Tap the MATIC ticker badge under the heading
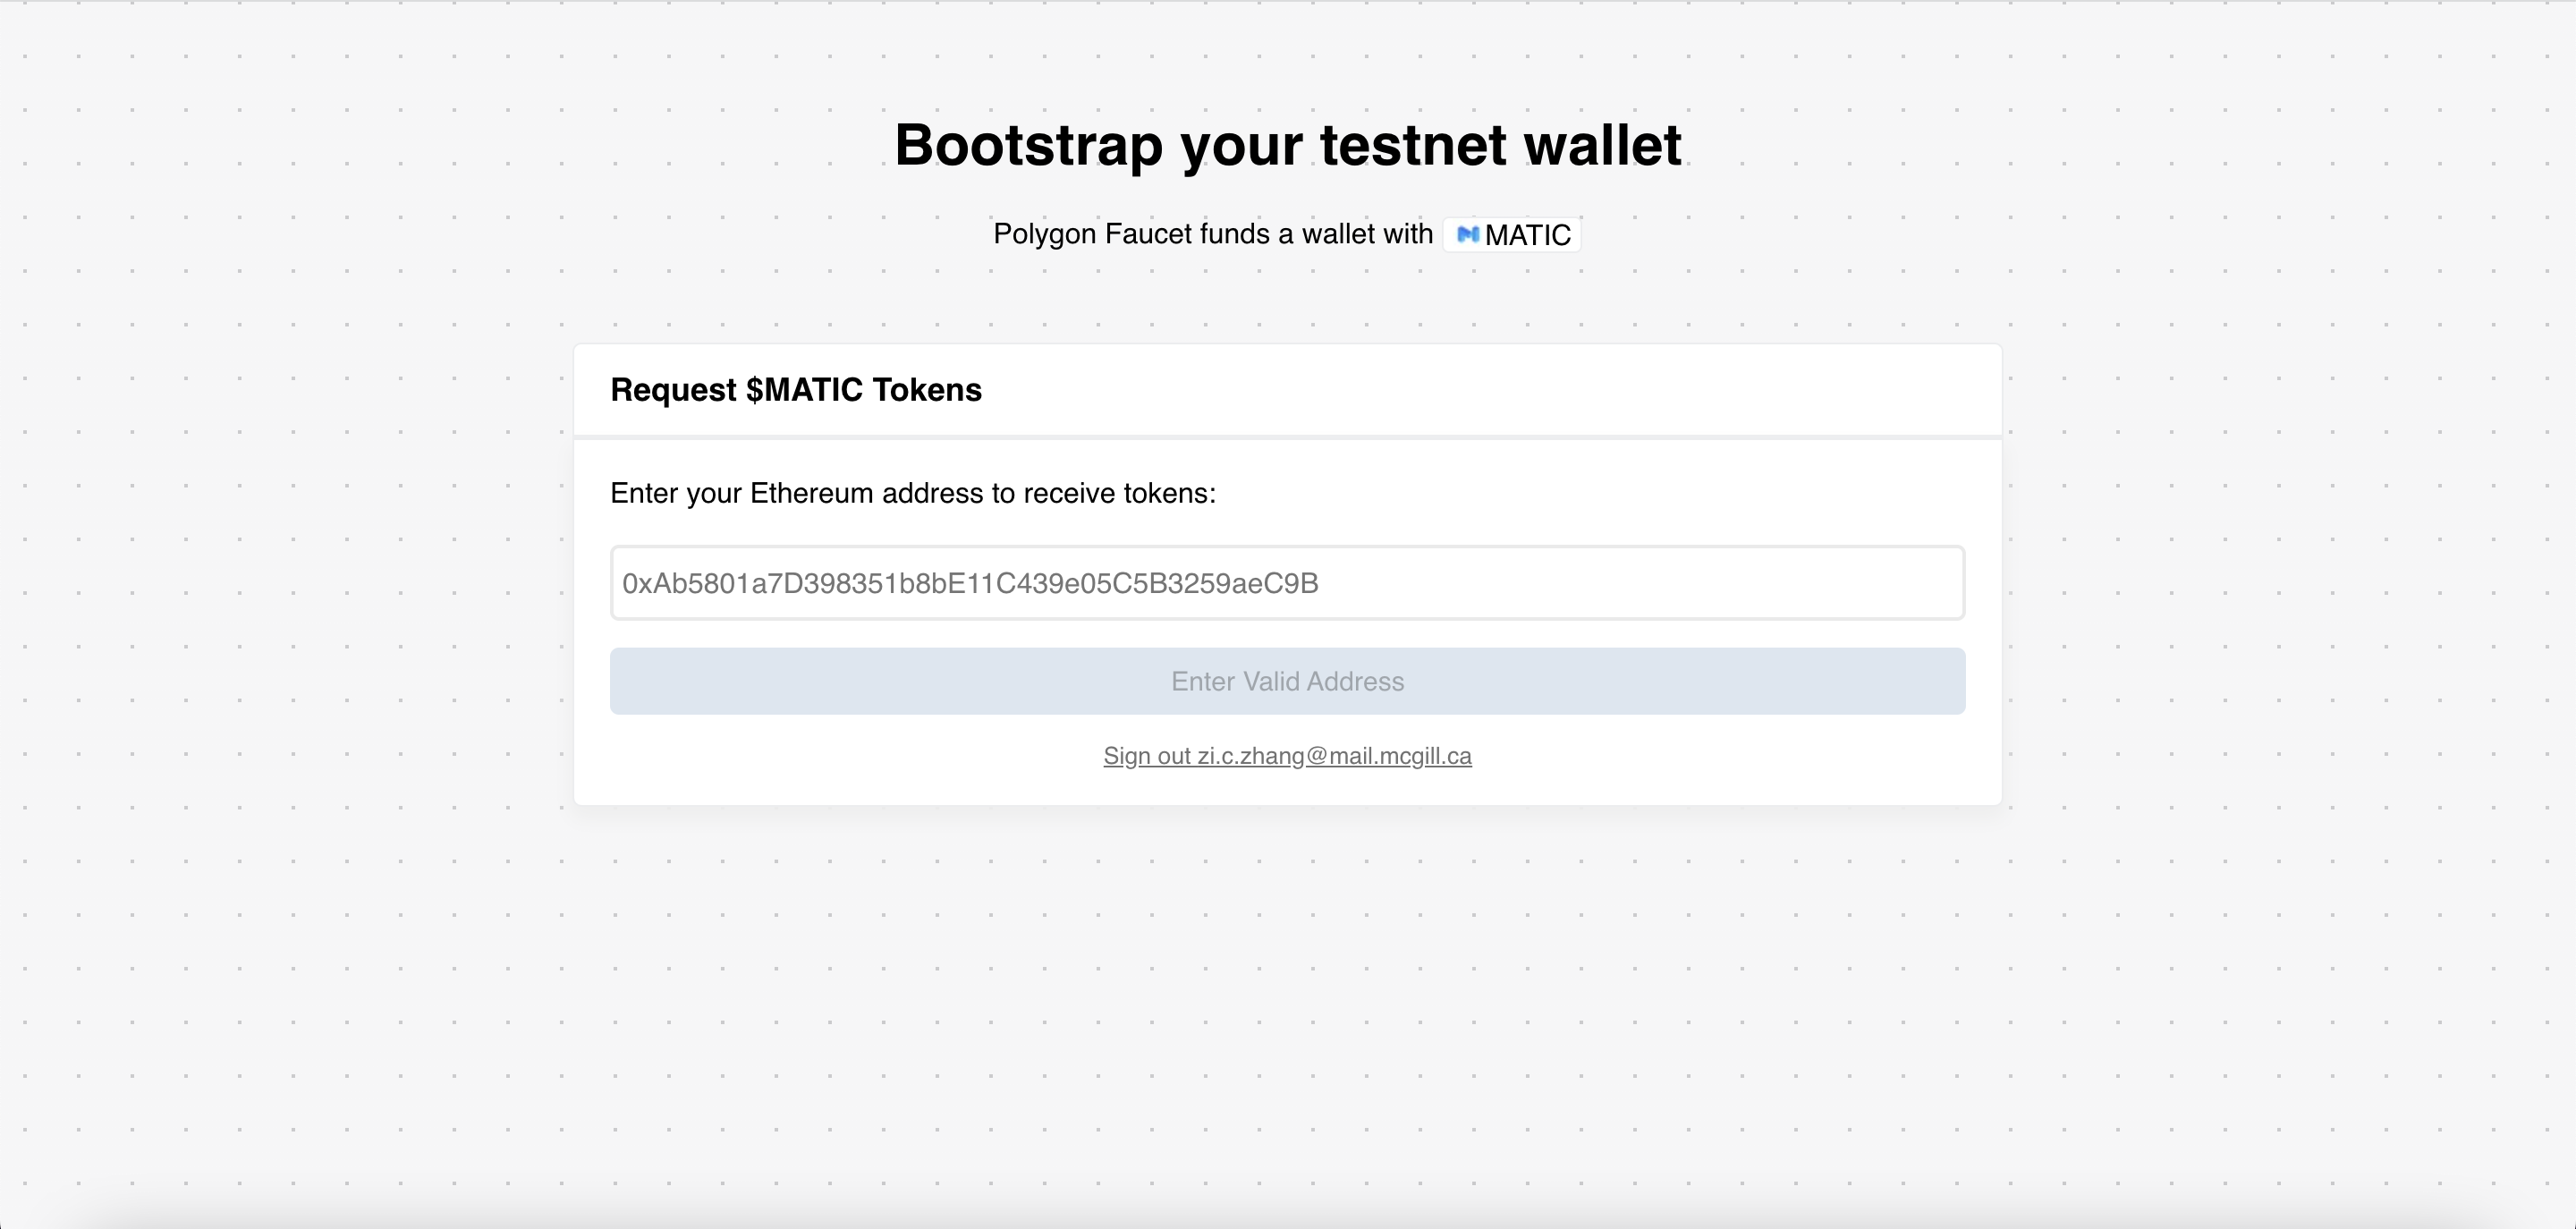Viewport: 2576px width, 1229px height. click(x=1511, y=234)
